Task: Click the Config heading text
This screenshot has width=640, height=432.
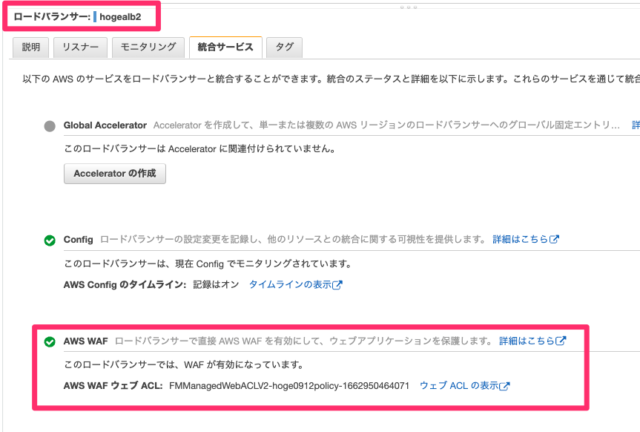Action: click(78, 240)
